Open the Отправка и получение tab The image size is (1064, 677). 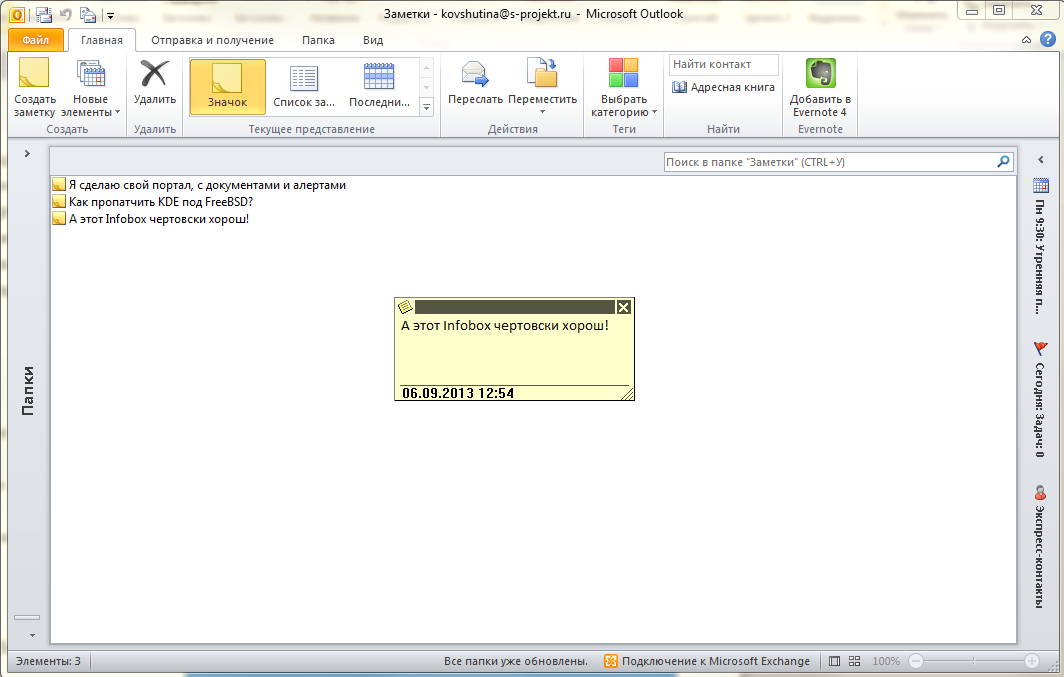click(212, 40)
